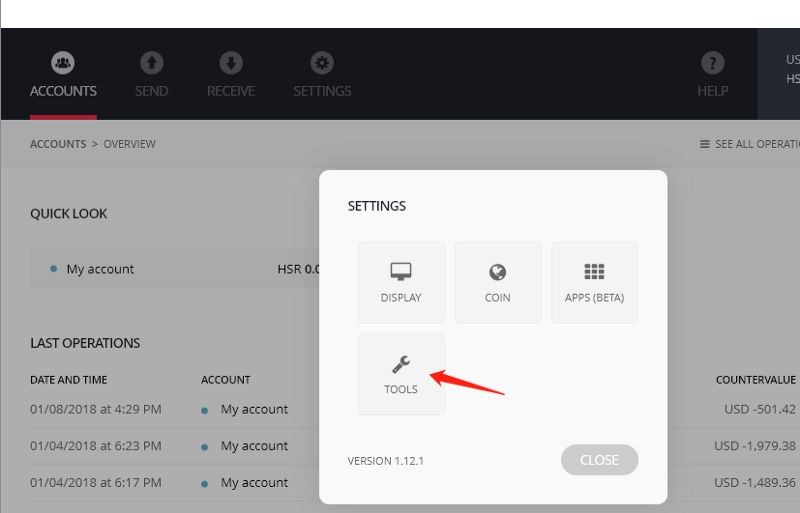Open the Display settings tile
Image resolution: width=800 pixels, height=513 pixels.
point(401,283)
